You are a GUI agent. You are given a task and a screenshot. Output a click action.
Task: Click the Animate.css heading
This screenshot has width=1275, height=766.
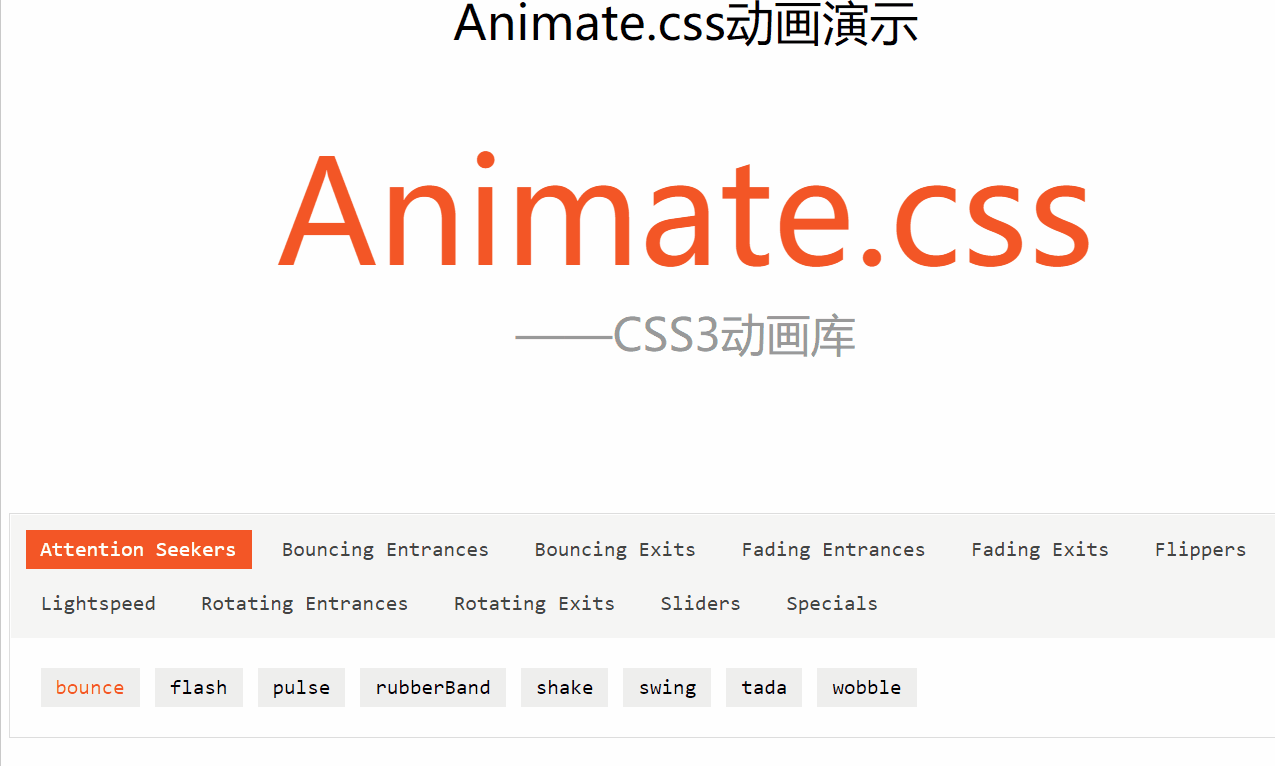tap(683, 215)
